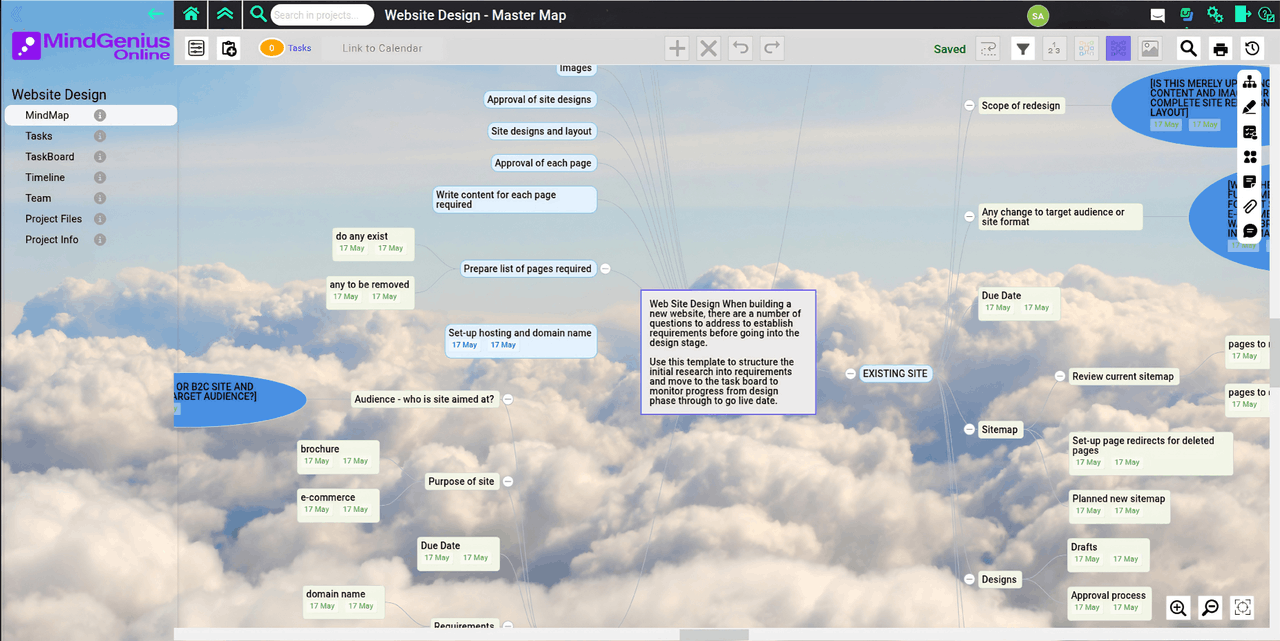Collapse Any change to target audience branch
The width and height of the screenshot is (1280, 641).
click(969, 215)
